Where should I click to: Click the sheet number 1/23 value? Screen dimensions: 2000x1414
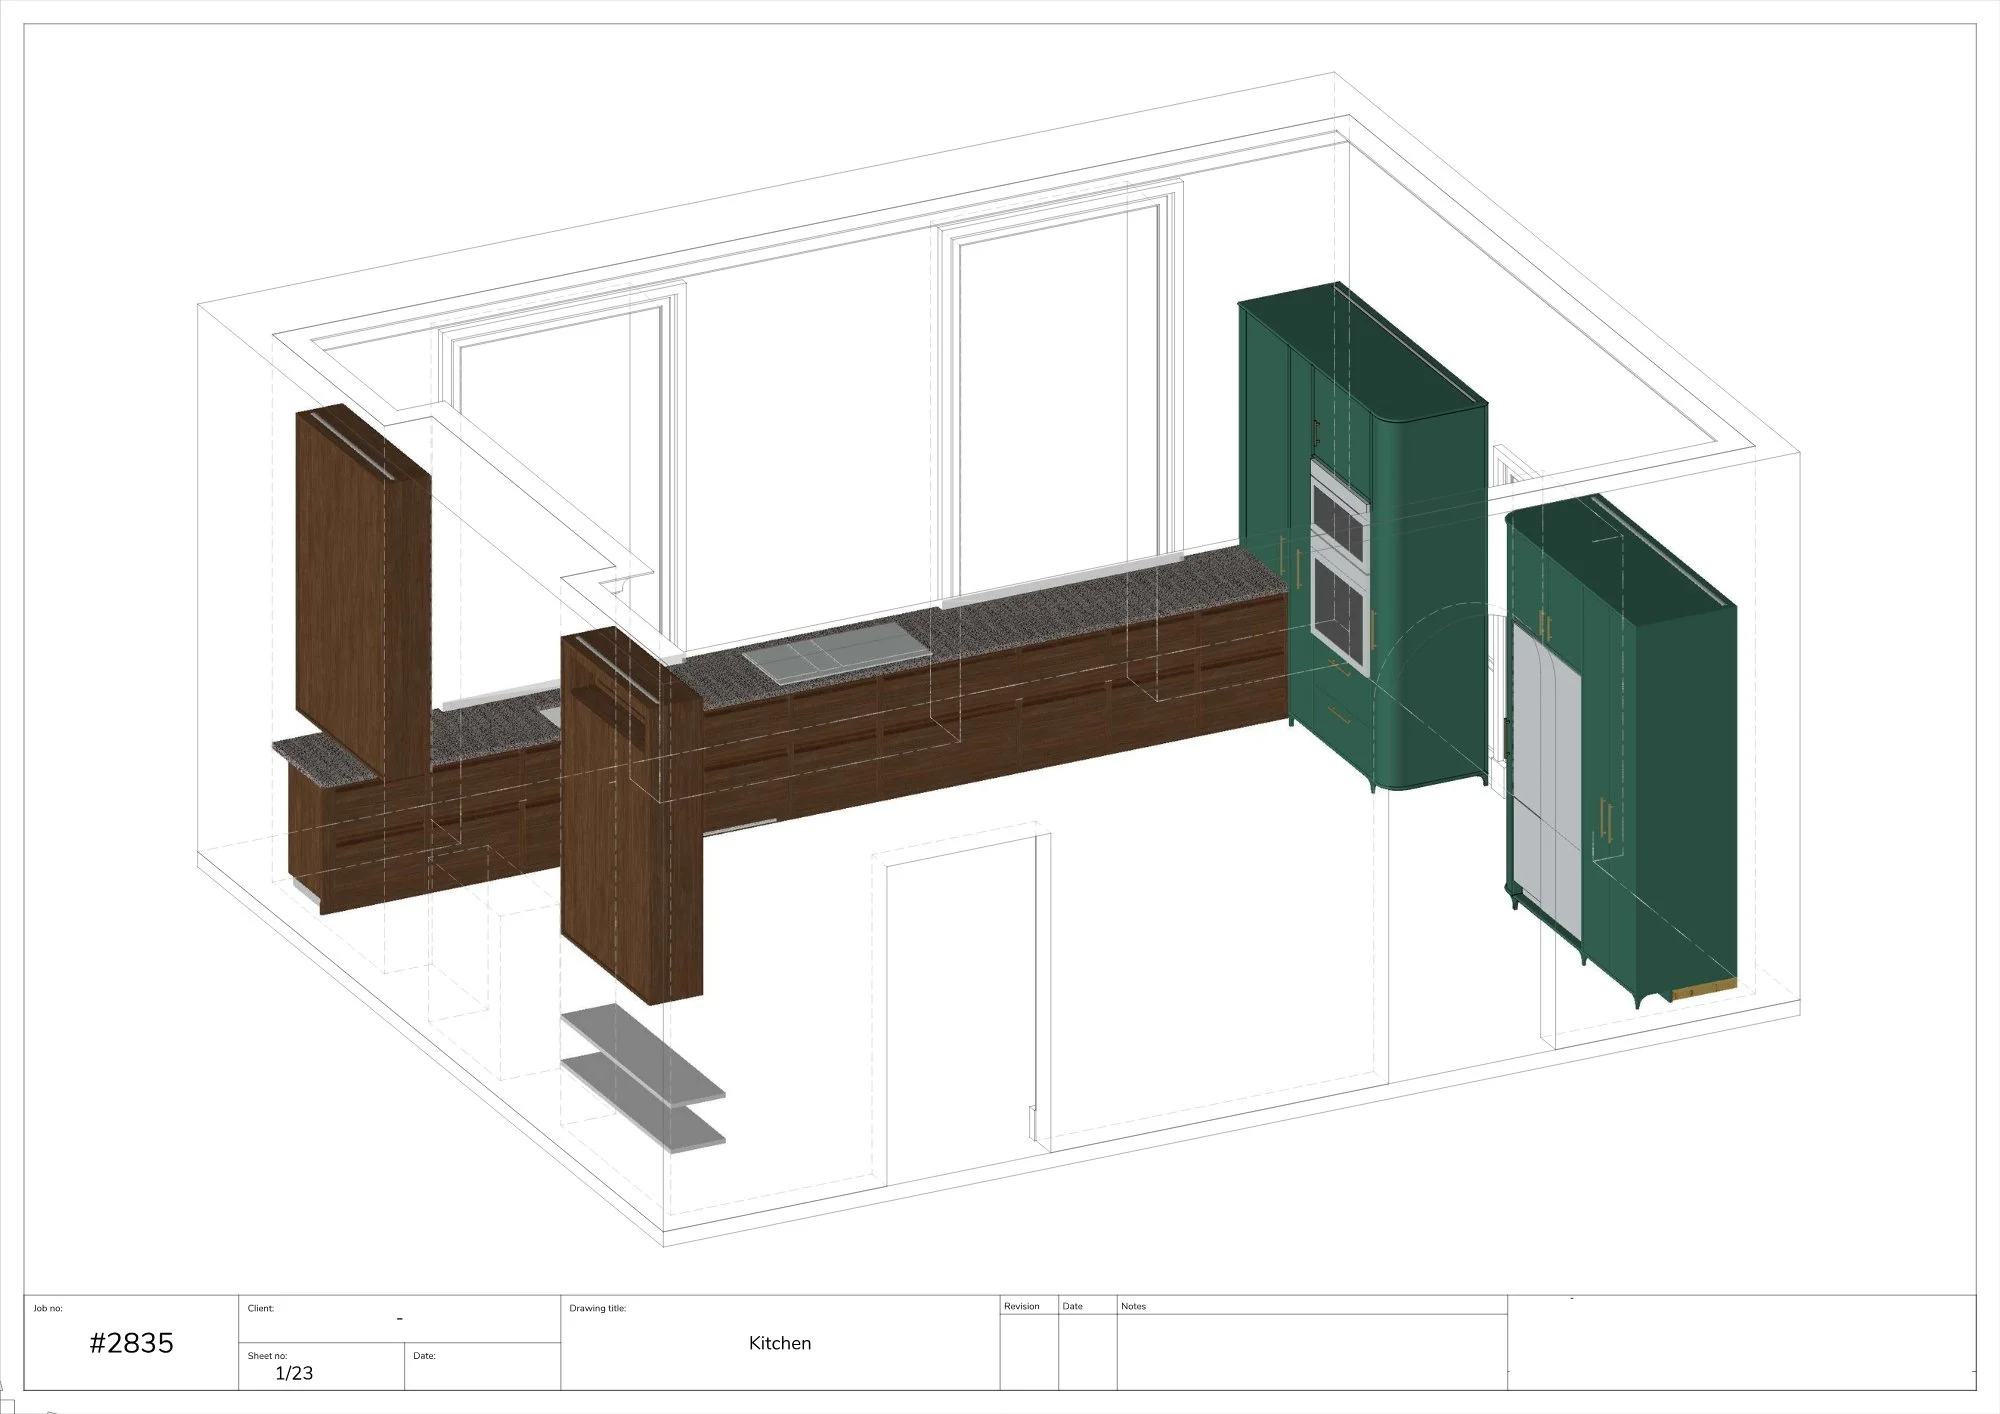[294, 1373]
